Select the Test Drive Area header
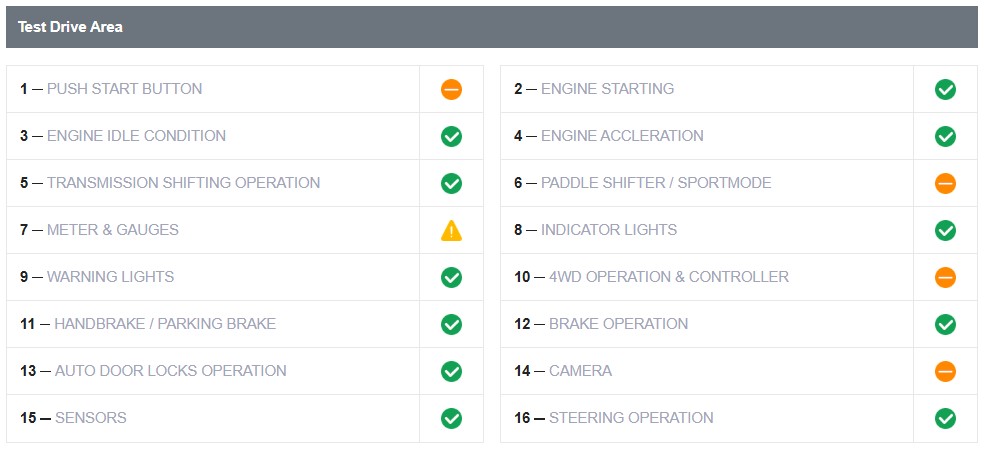 pyautogui.click(x=70, y=27)
